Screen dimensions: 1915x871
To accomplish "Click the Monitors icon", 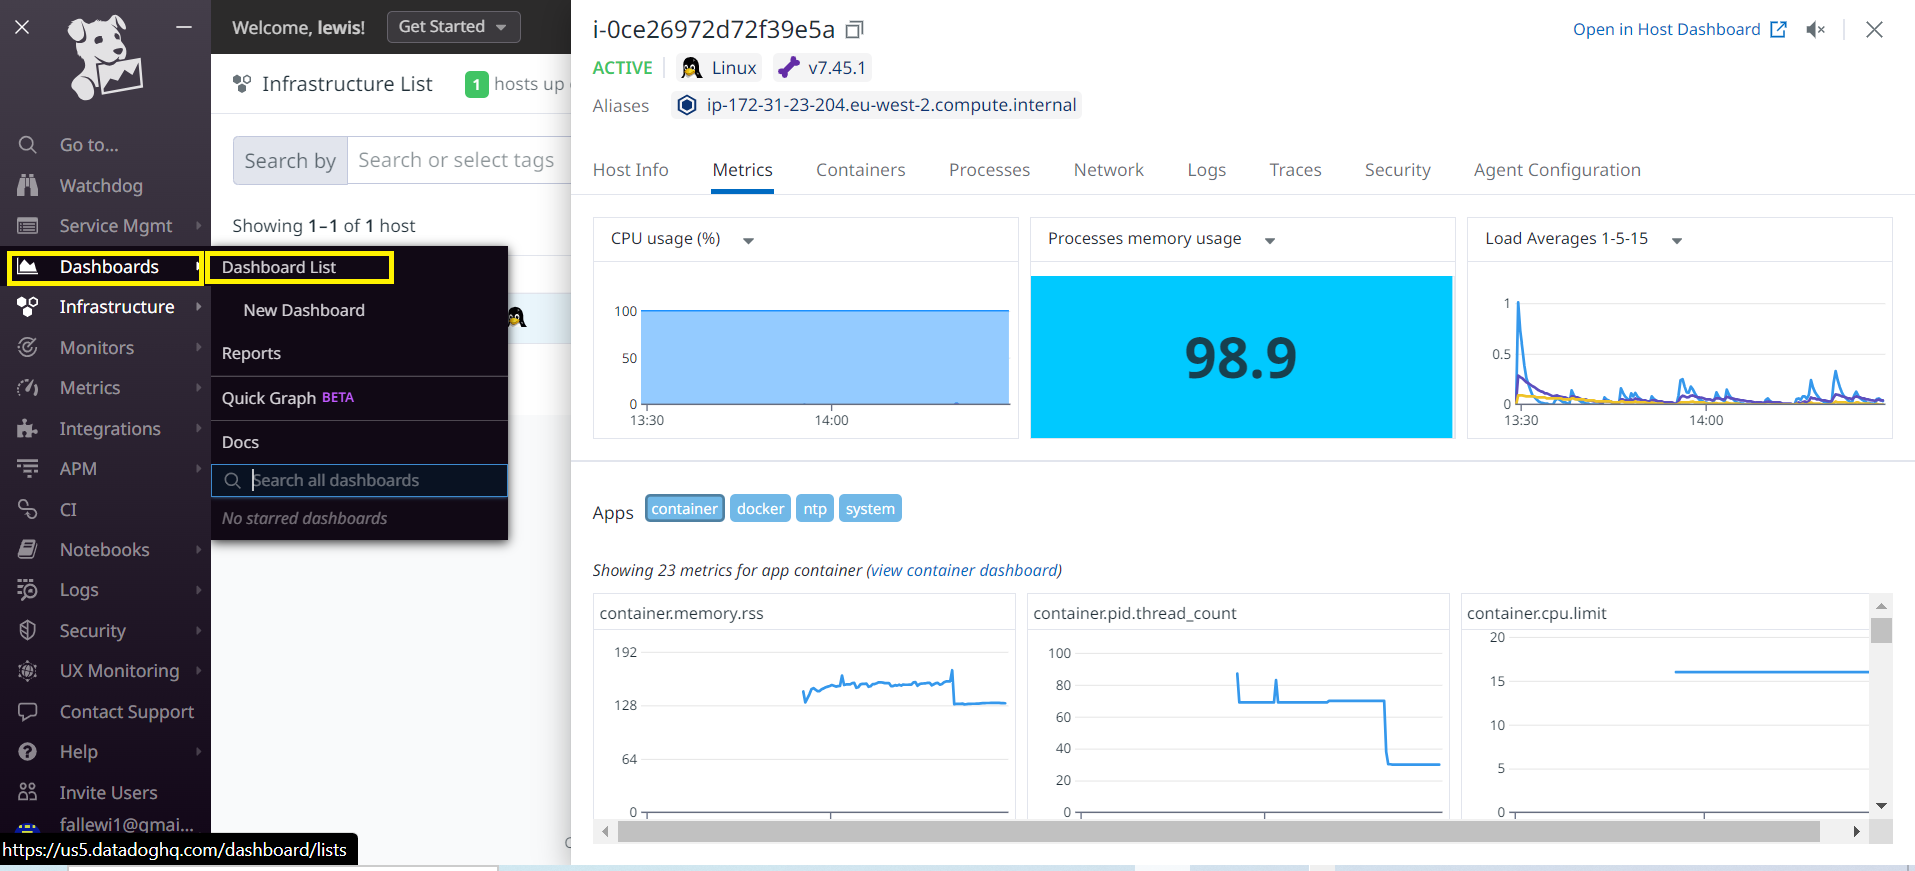I will (28, 347).
